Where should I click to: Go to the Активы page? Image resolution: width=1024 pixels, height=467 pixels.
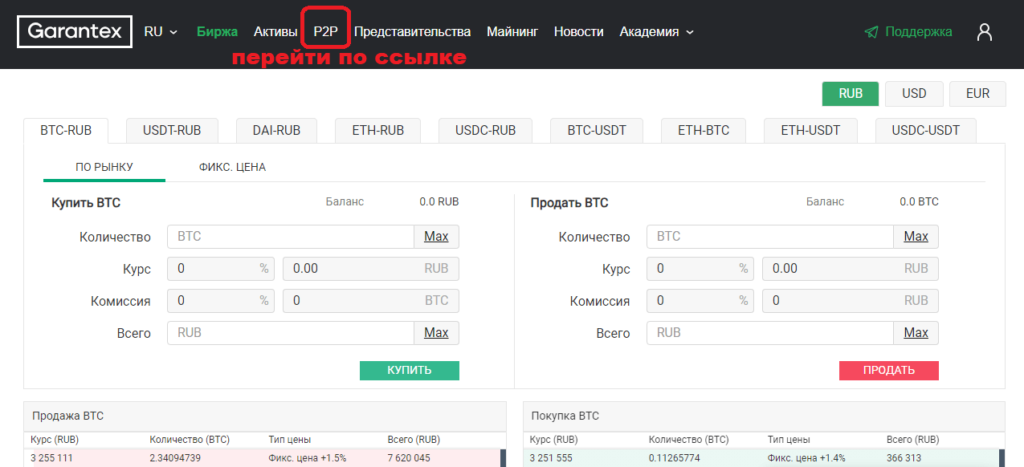click(x=275, y=32)
